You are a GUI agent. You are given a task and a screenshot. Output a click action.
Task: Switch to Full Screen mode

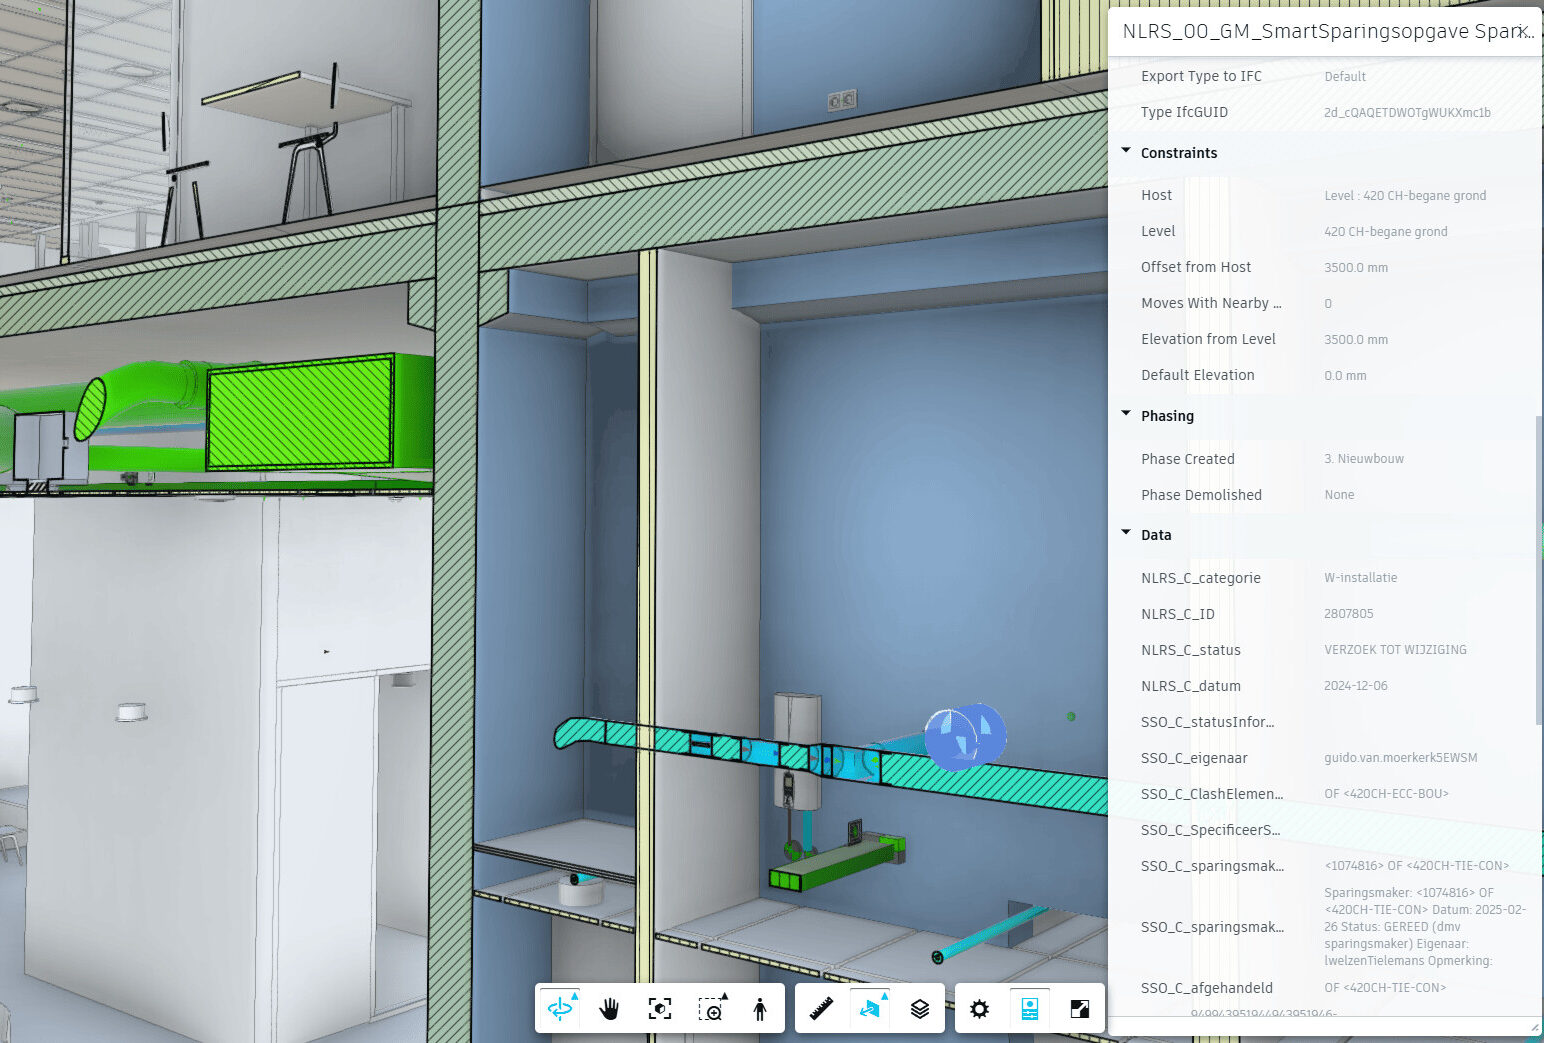pos(1080,1009)
